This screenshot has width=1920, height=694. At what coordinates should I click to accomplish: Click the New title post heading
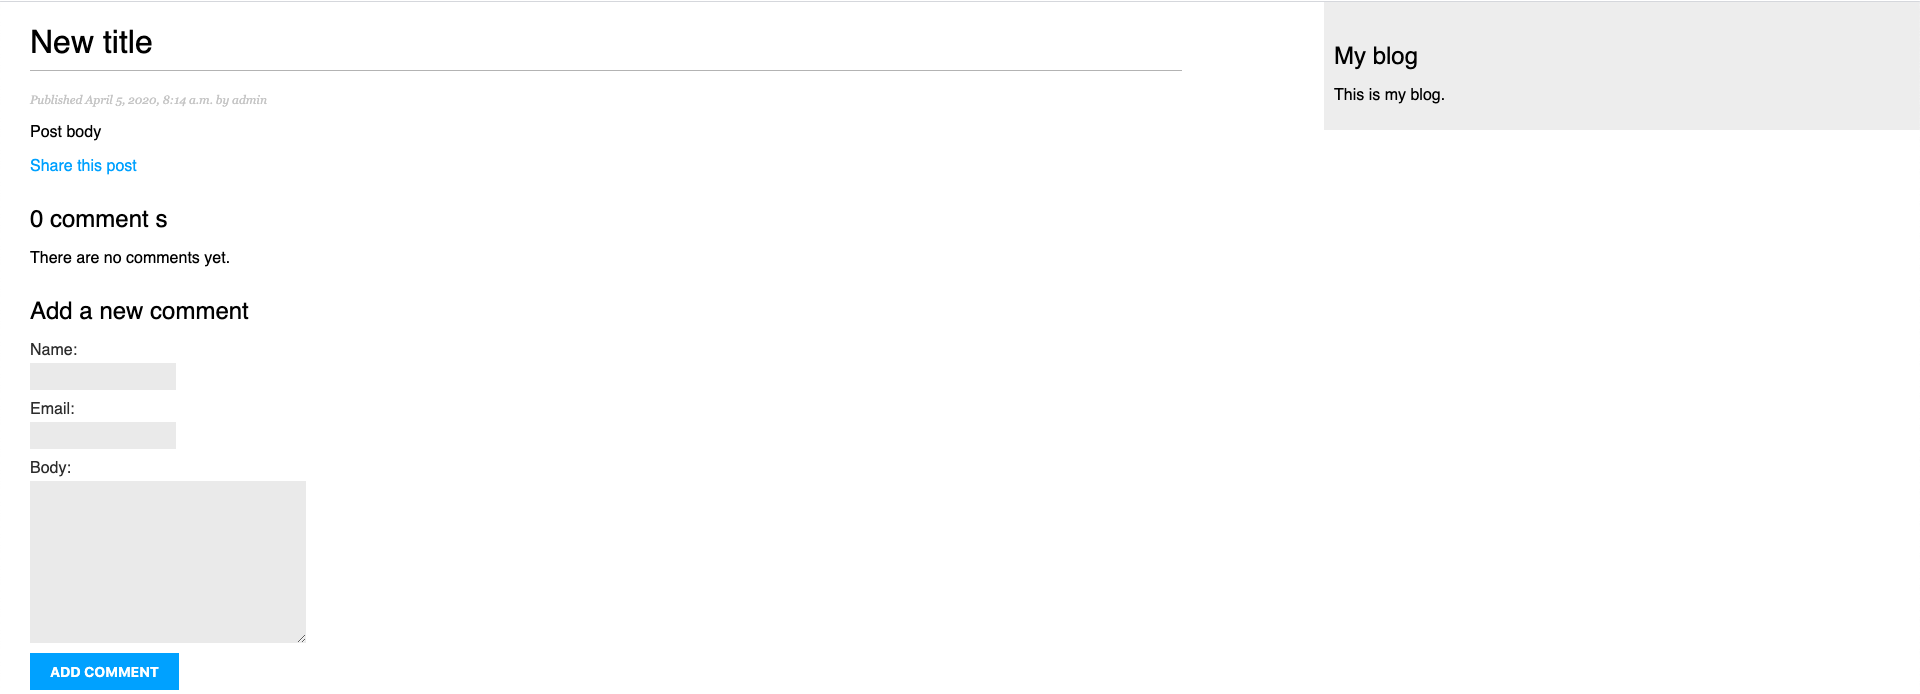91,43
